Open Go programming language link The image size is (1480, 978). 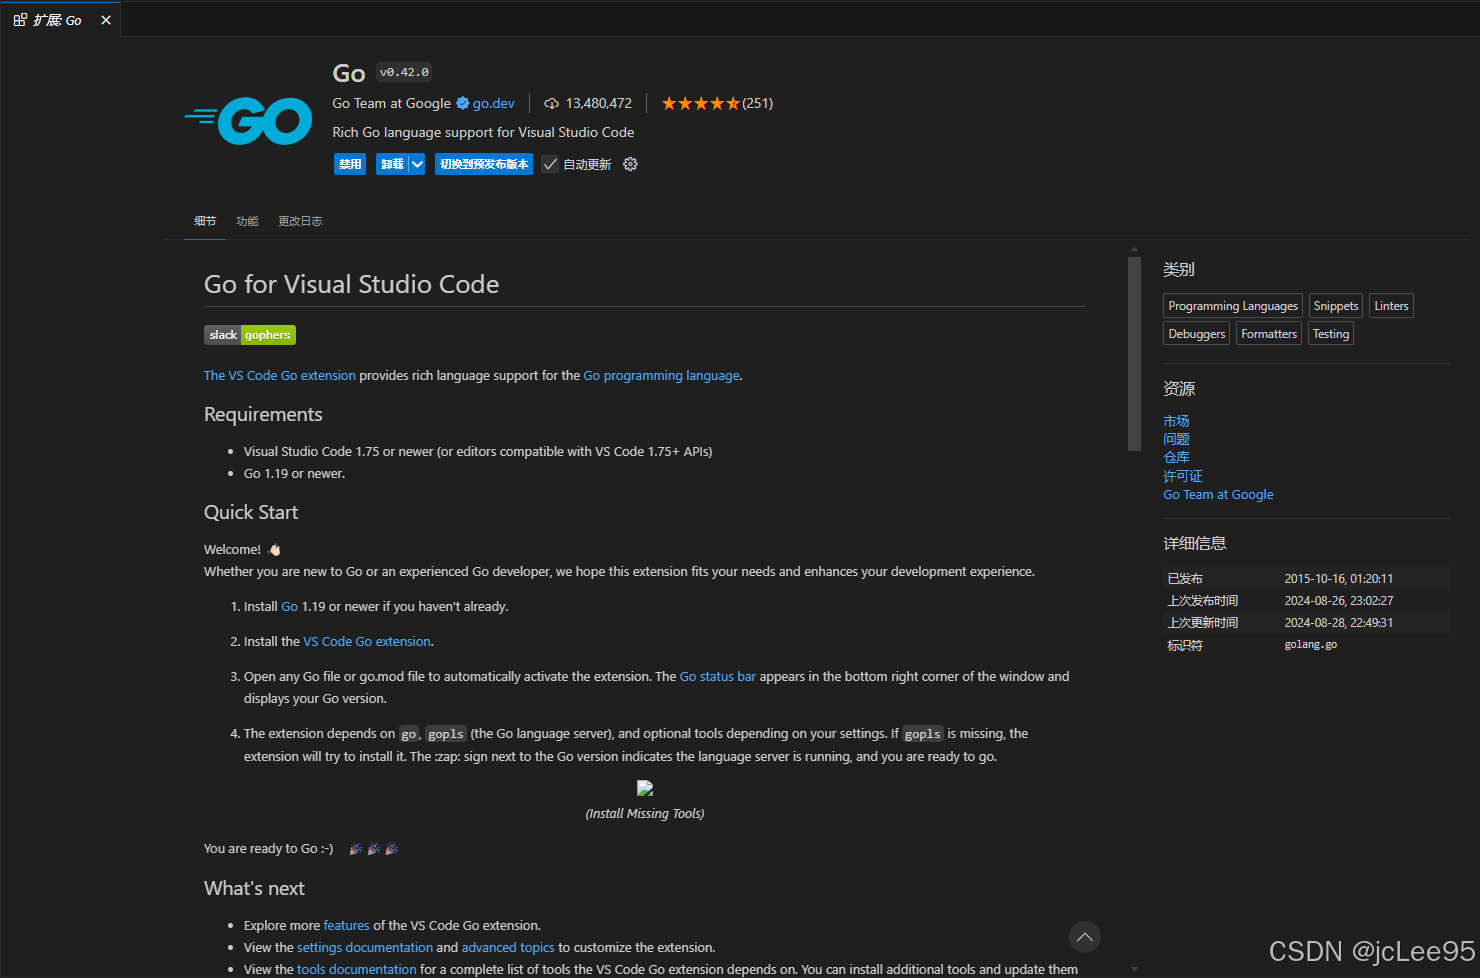coord(662,376)
